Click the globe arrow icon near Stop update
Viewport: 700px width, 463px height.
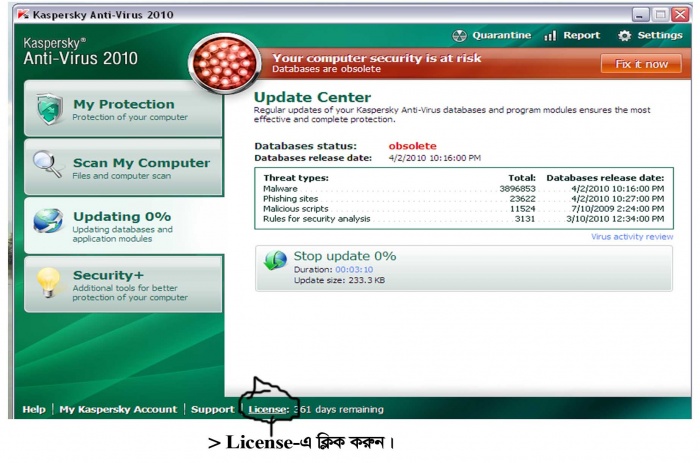point(275,260)
